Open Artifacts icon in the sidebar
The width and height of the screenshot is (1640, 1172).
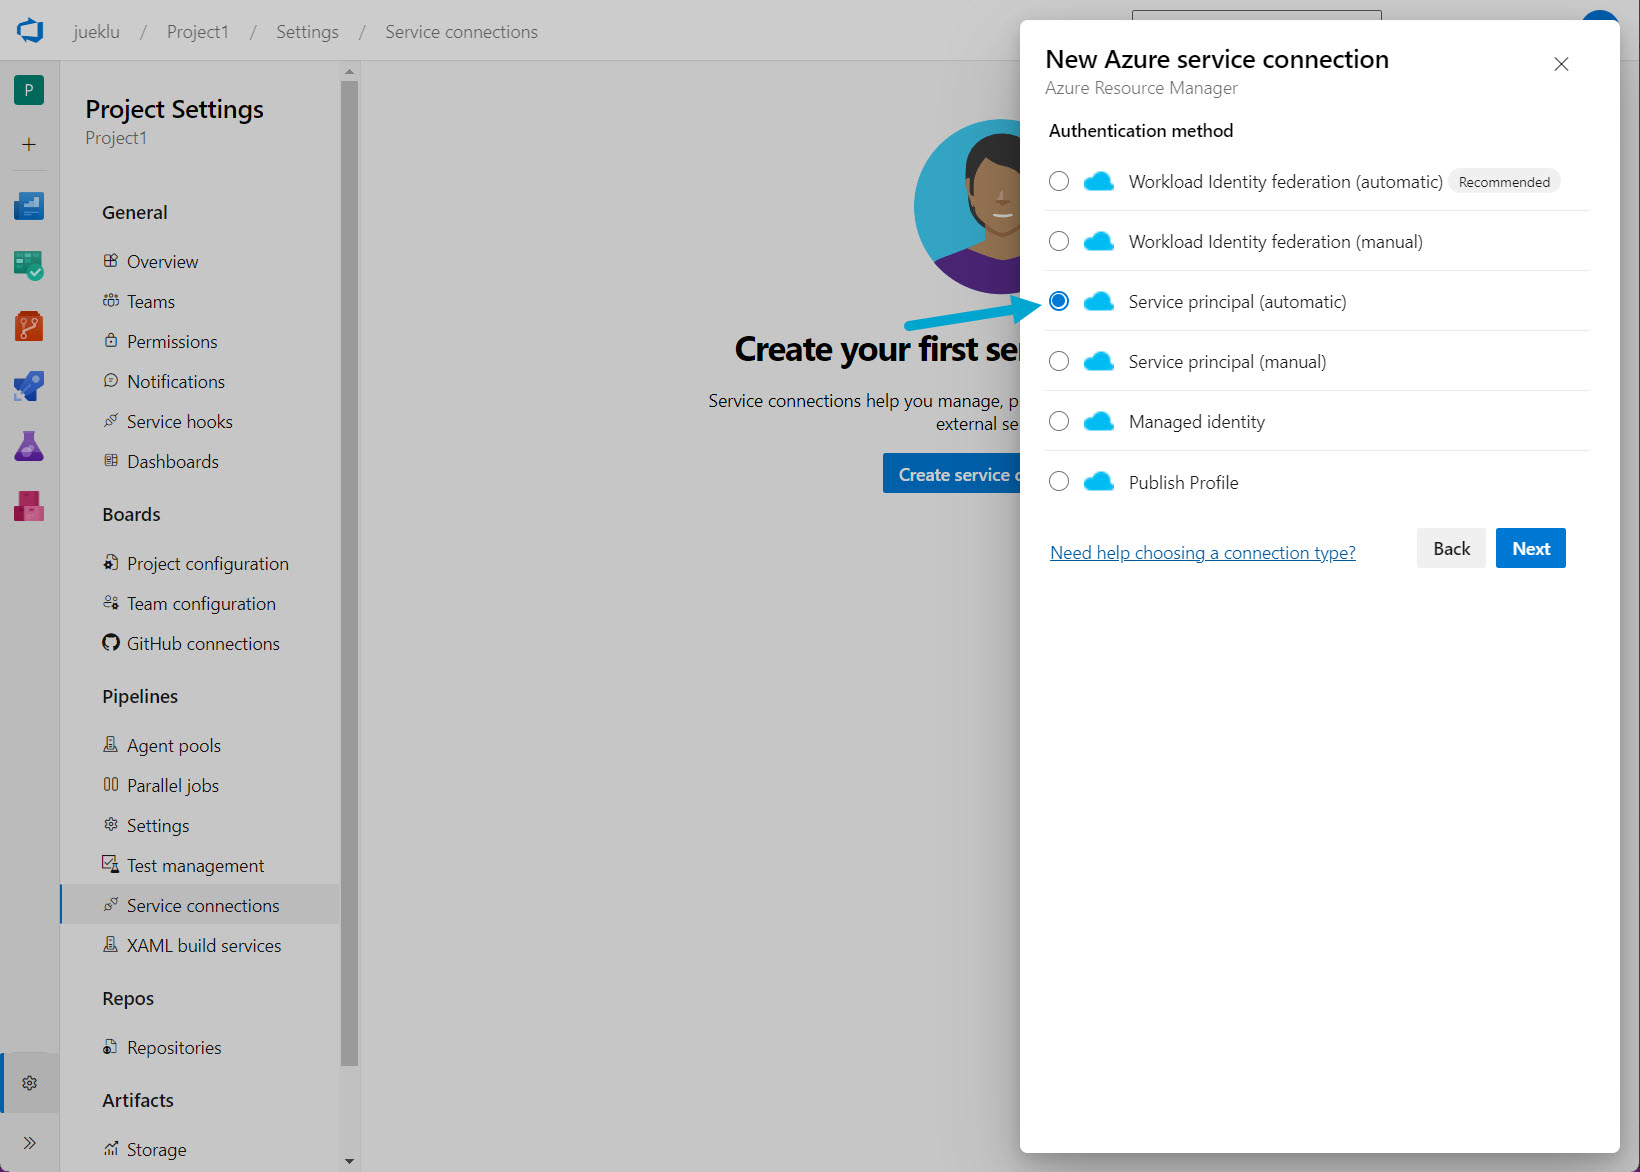[29, 506]
